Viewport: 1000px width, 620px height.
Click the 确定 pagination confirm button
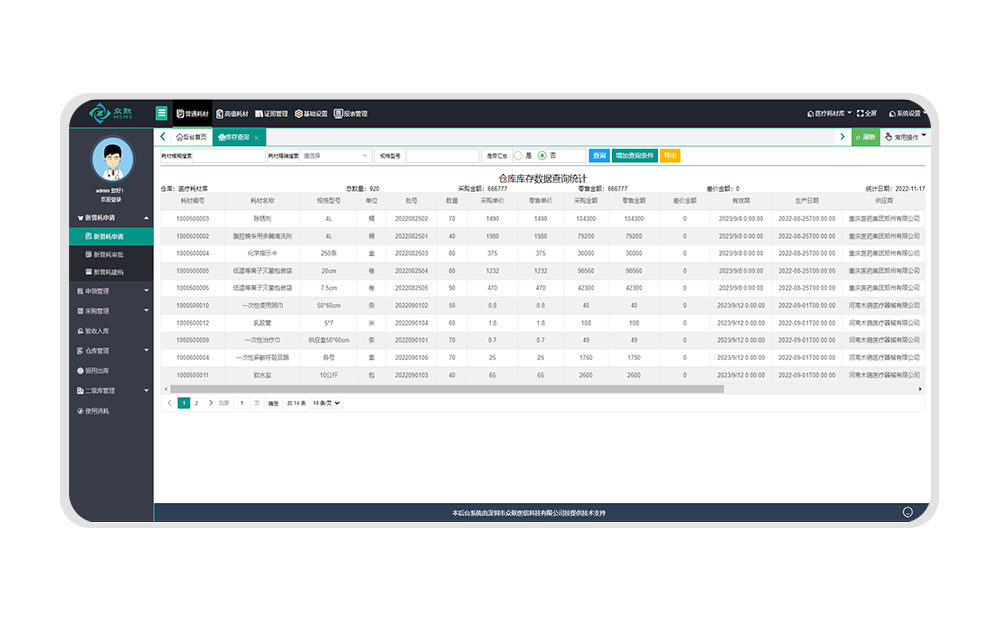point(273,403)
